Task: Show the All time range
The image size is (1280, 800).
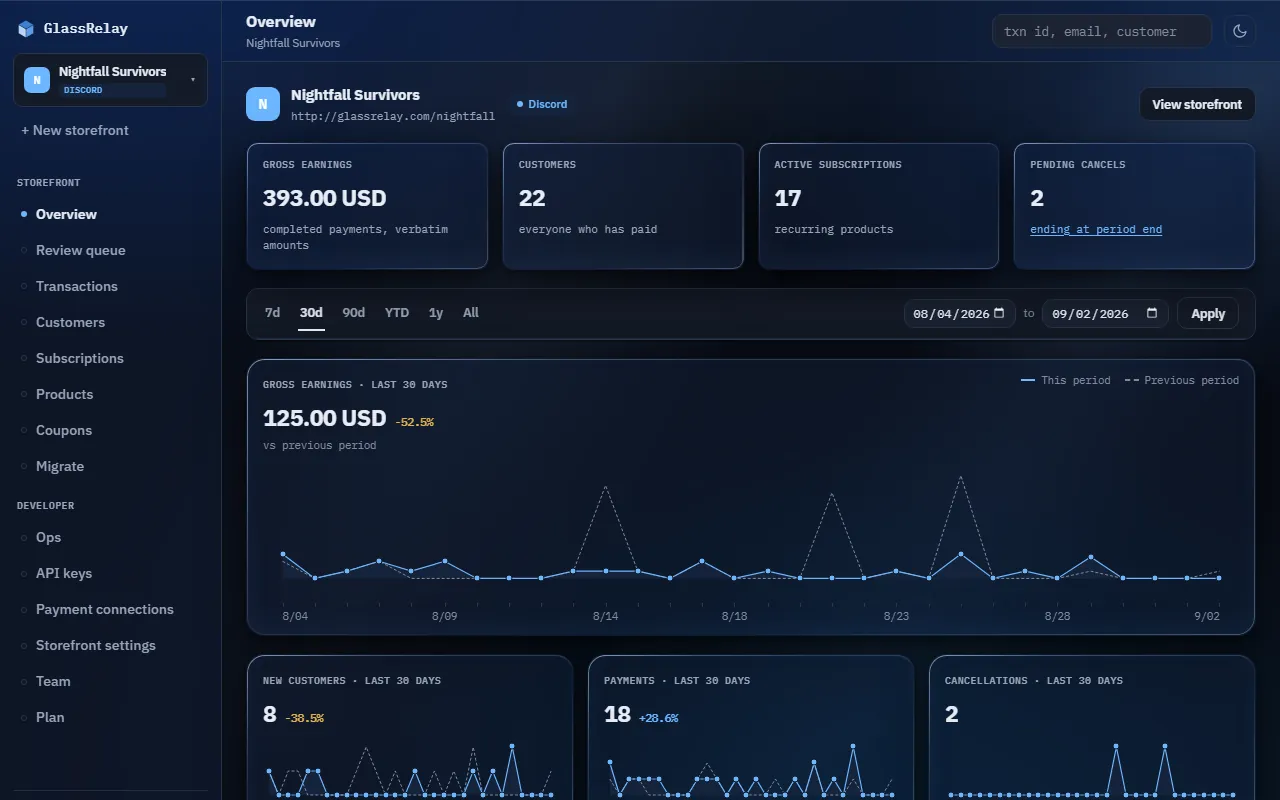Action: point(471,313)
